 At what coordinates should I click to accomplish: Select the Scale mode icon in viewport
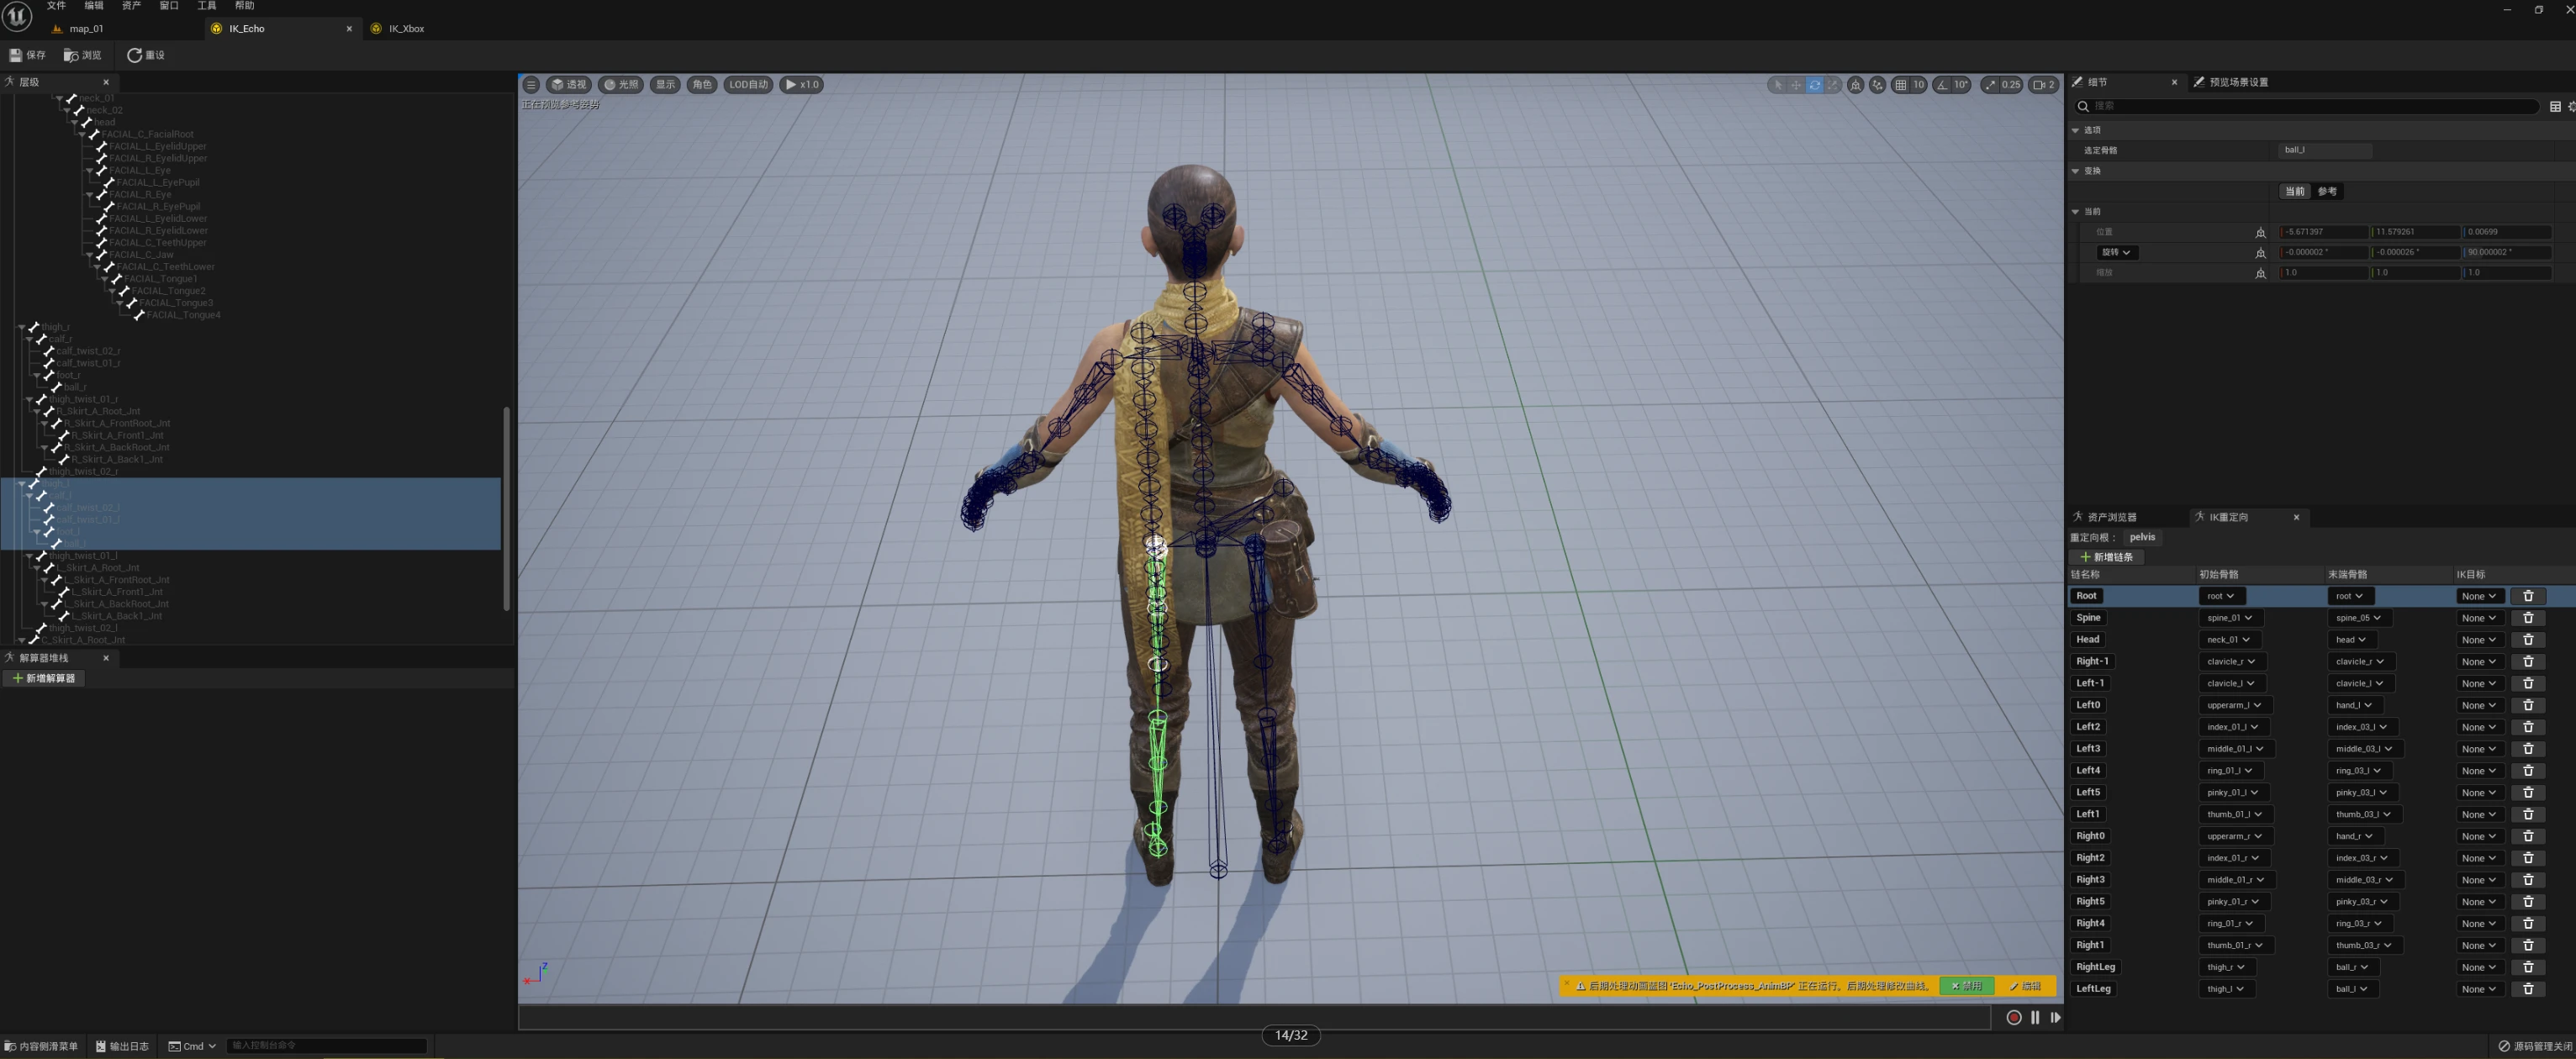tap(1833, 85)
